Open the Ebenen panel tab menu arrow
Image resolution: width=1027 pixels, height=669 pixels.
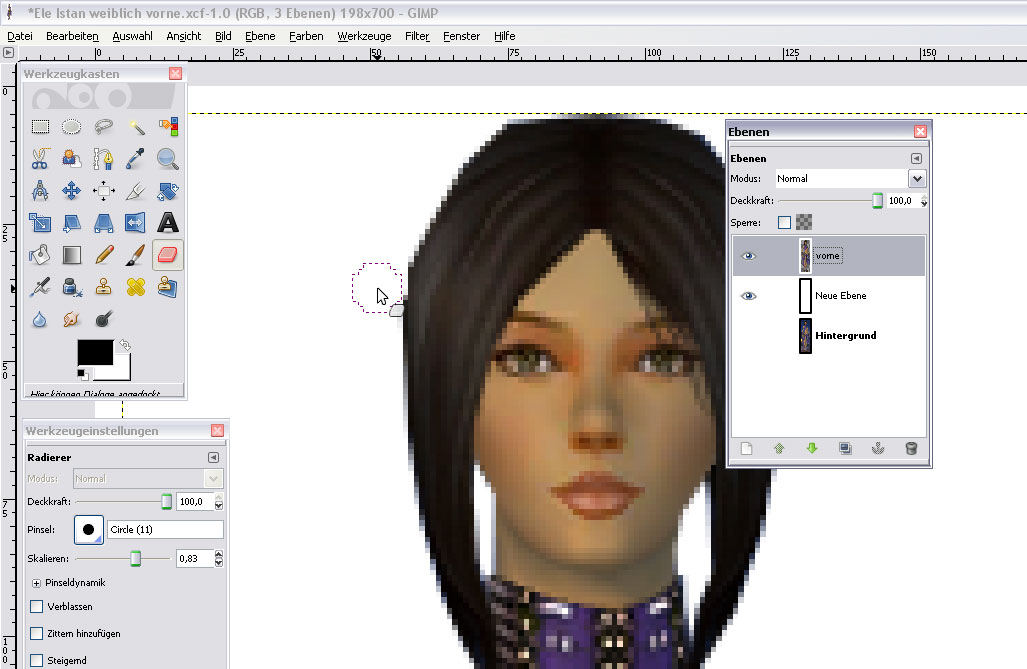(915, 158)
